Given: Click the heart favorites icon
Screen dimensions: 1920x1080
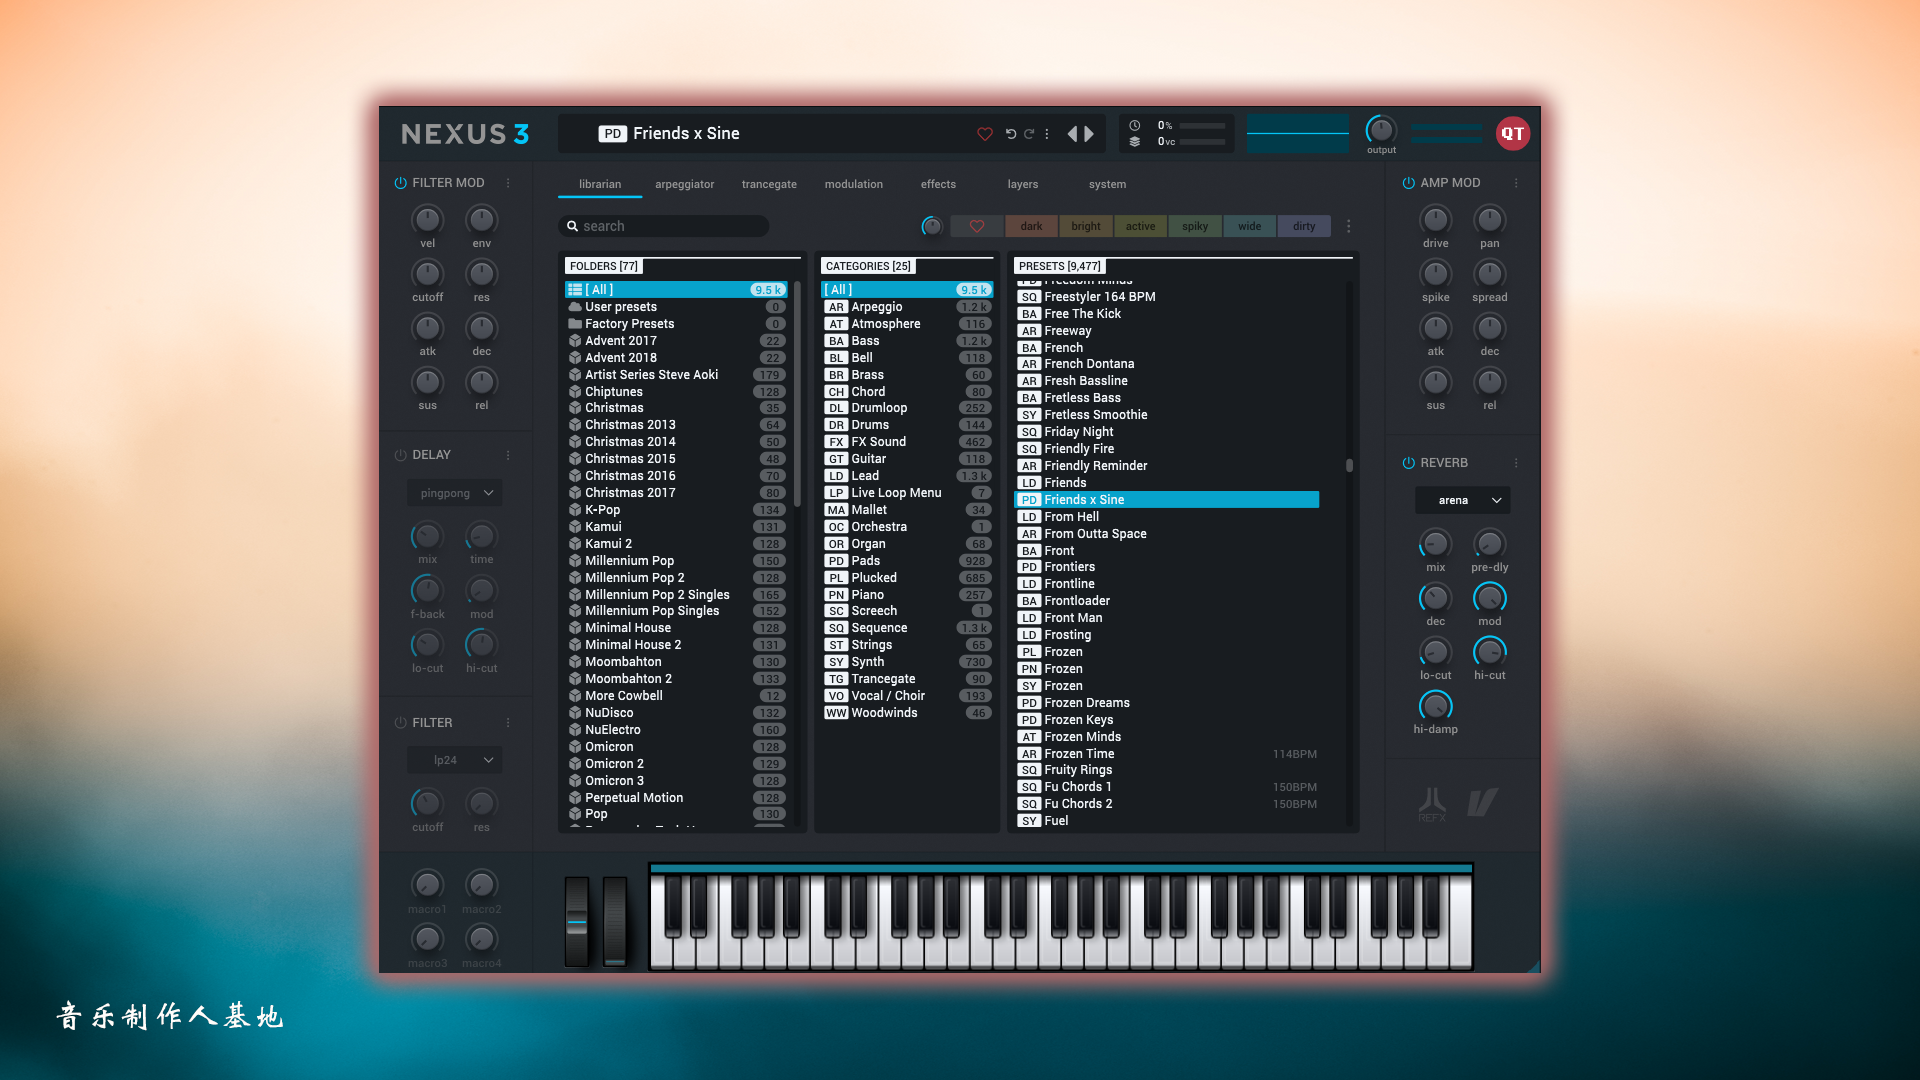Looking at the screenshot, I should click(984, 133).
